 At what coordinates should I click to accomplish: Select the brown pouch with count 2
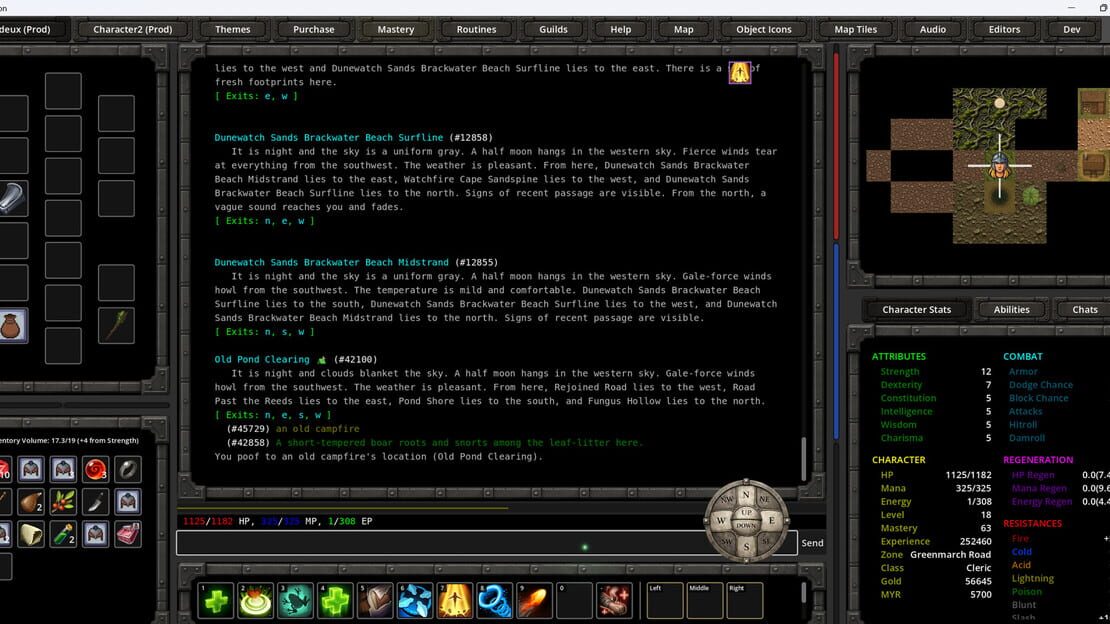point(30,501)
